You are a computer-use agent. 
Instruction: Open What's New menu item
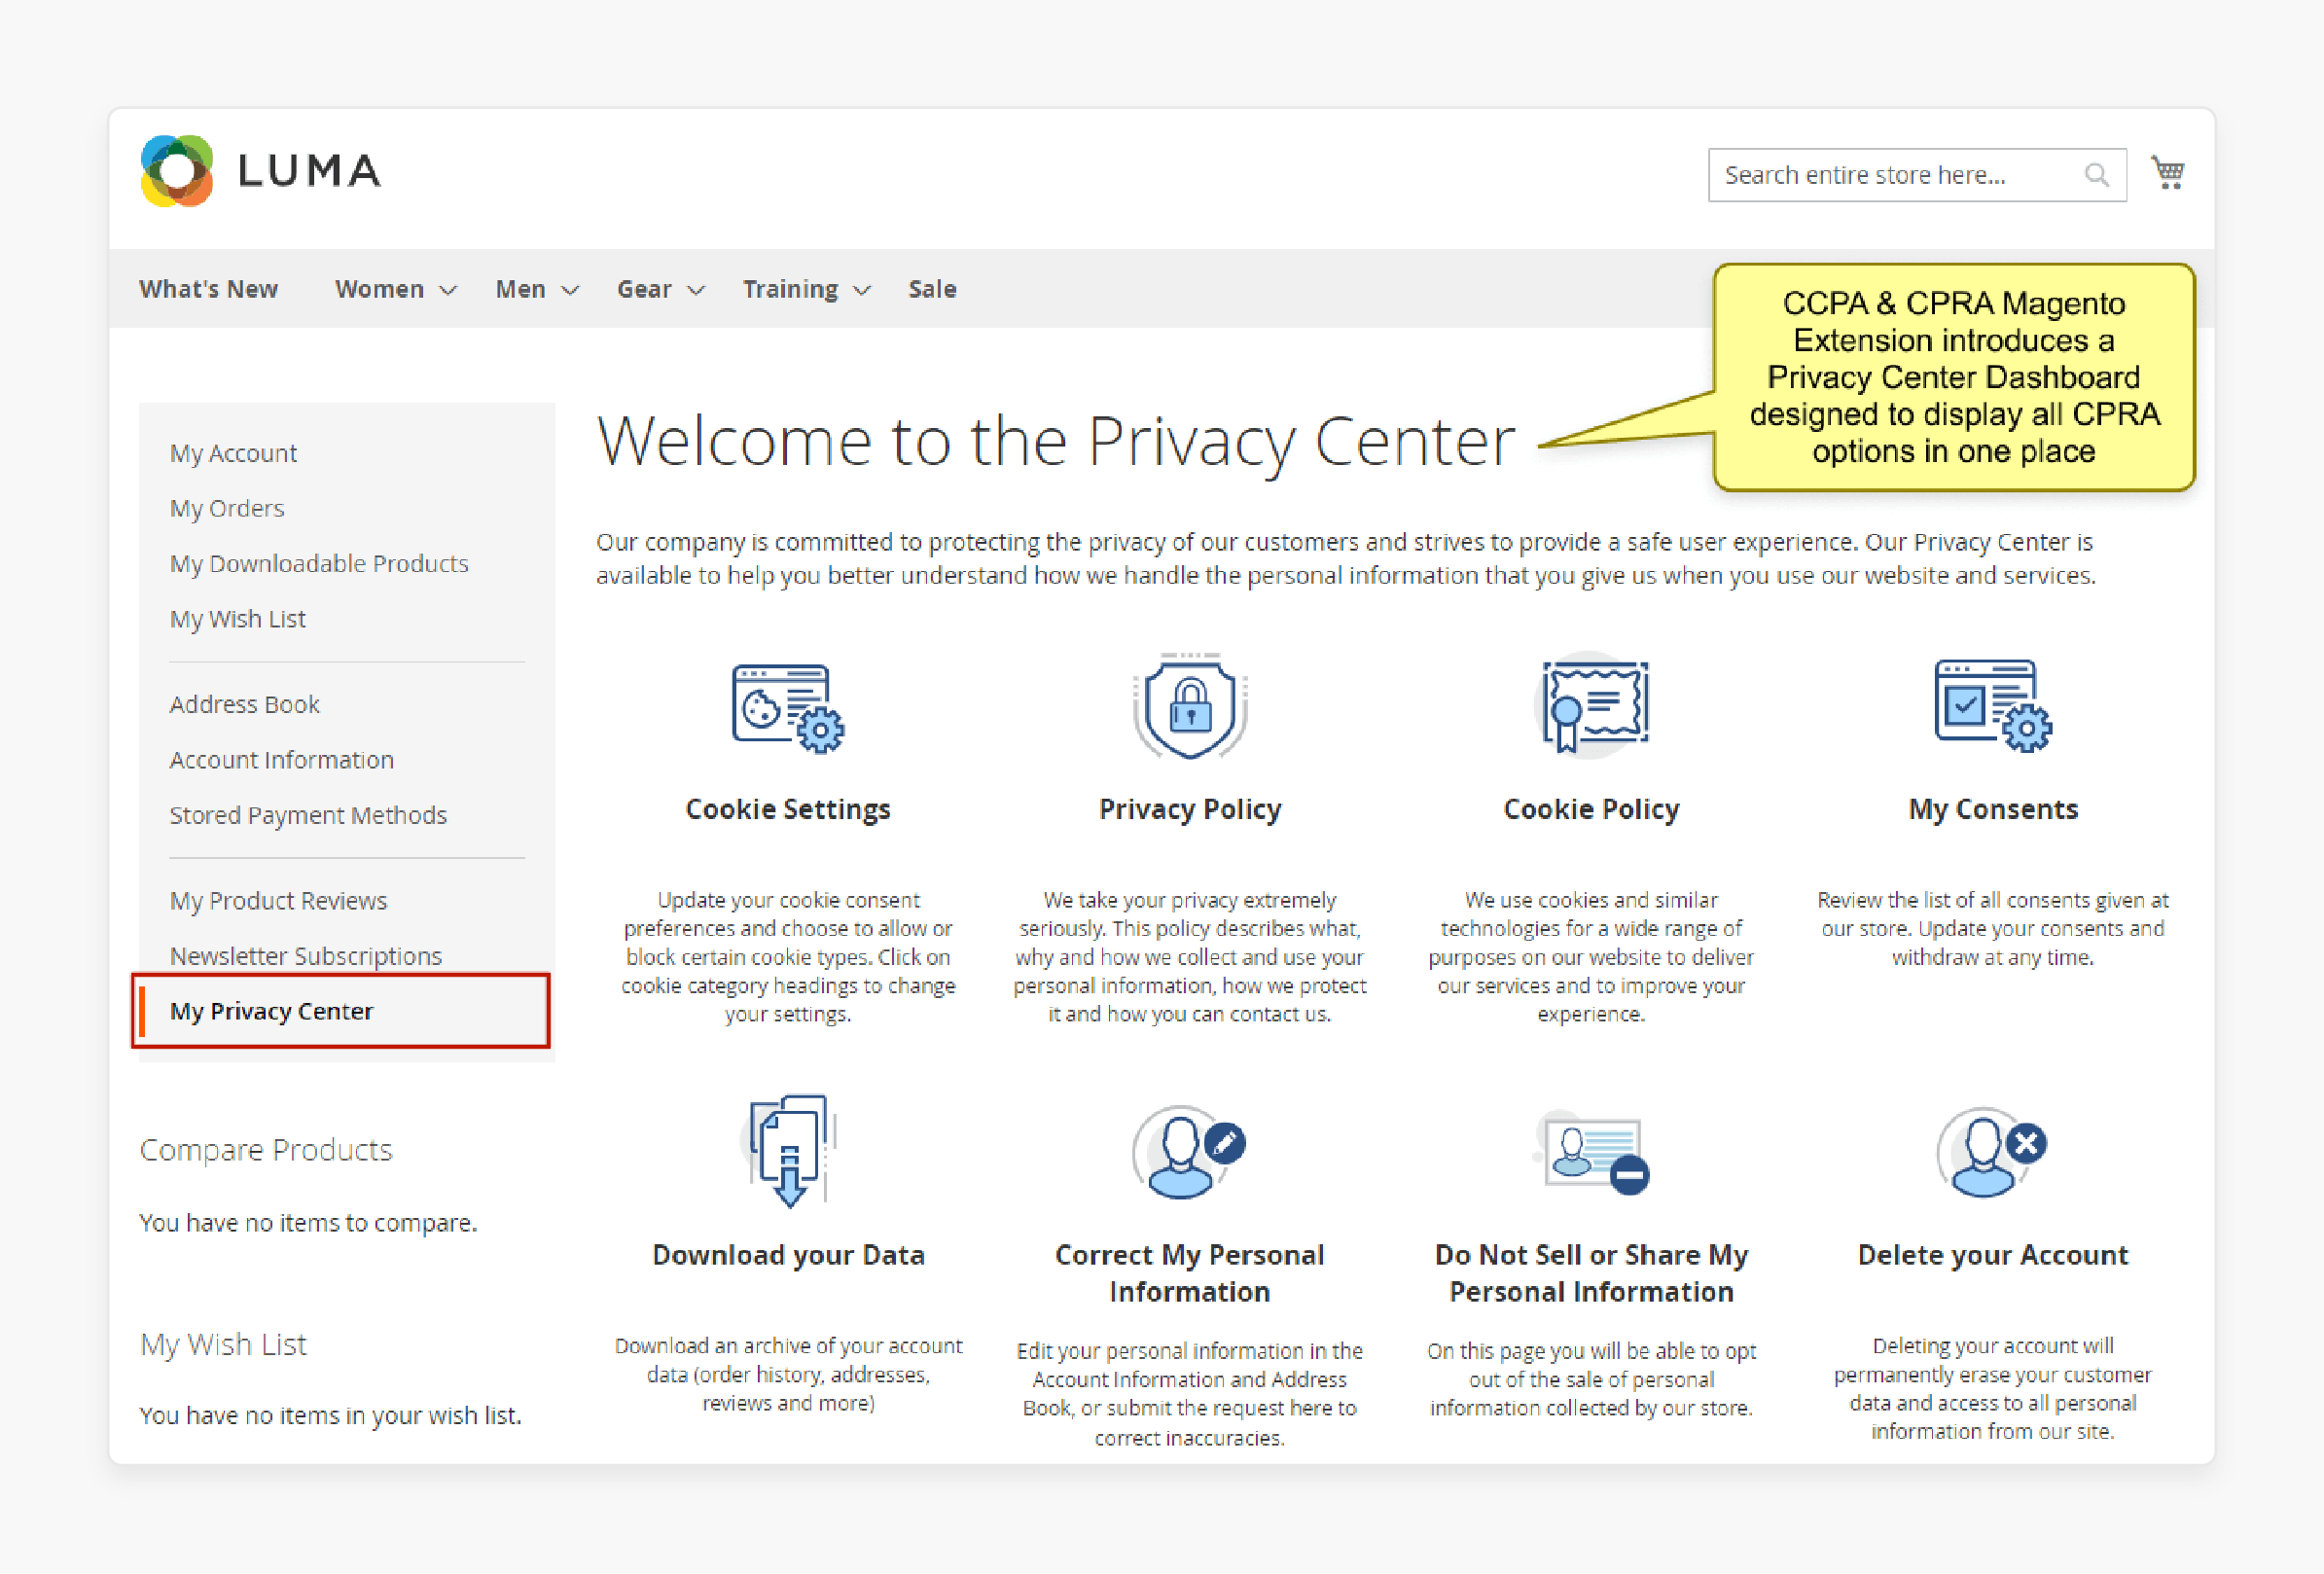coord(208,289)
